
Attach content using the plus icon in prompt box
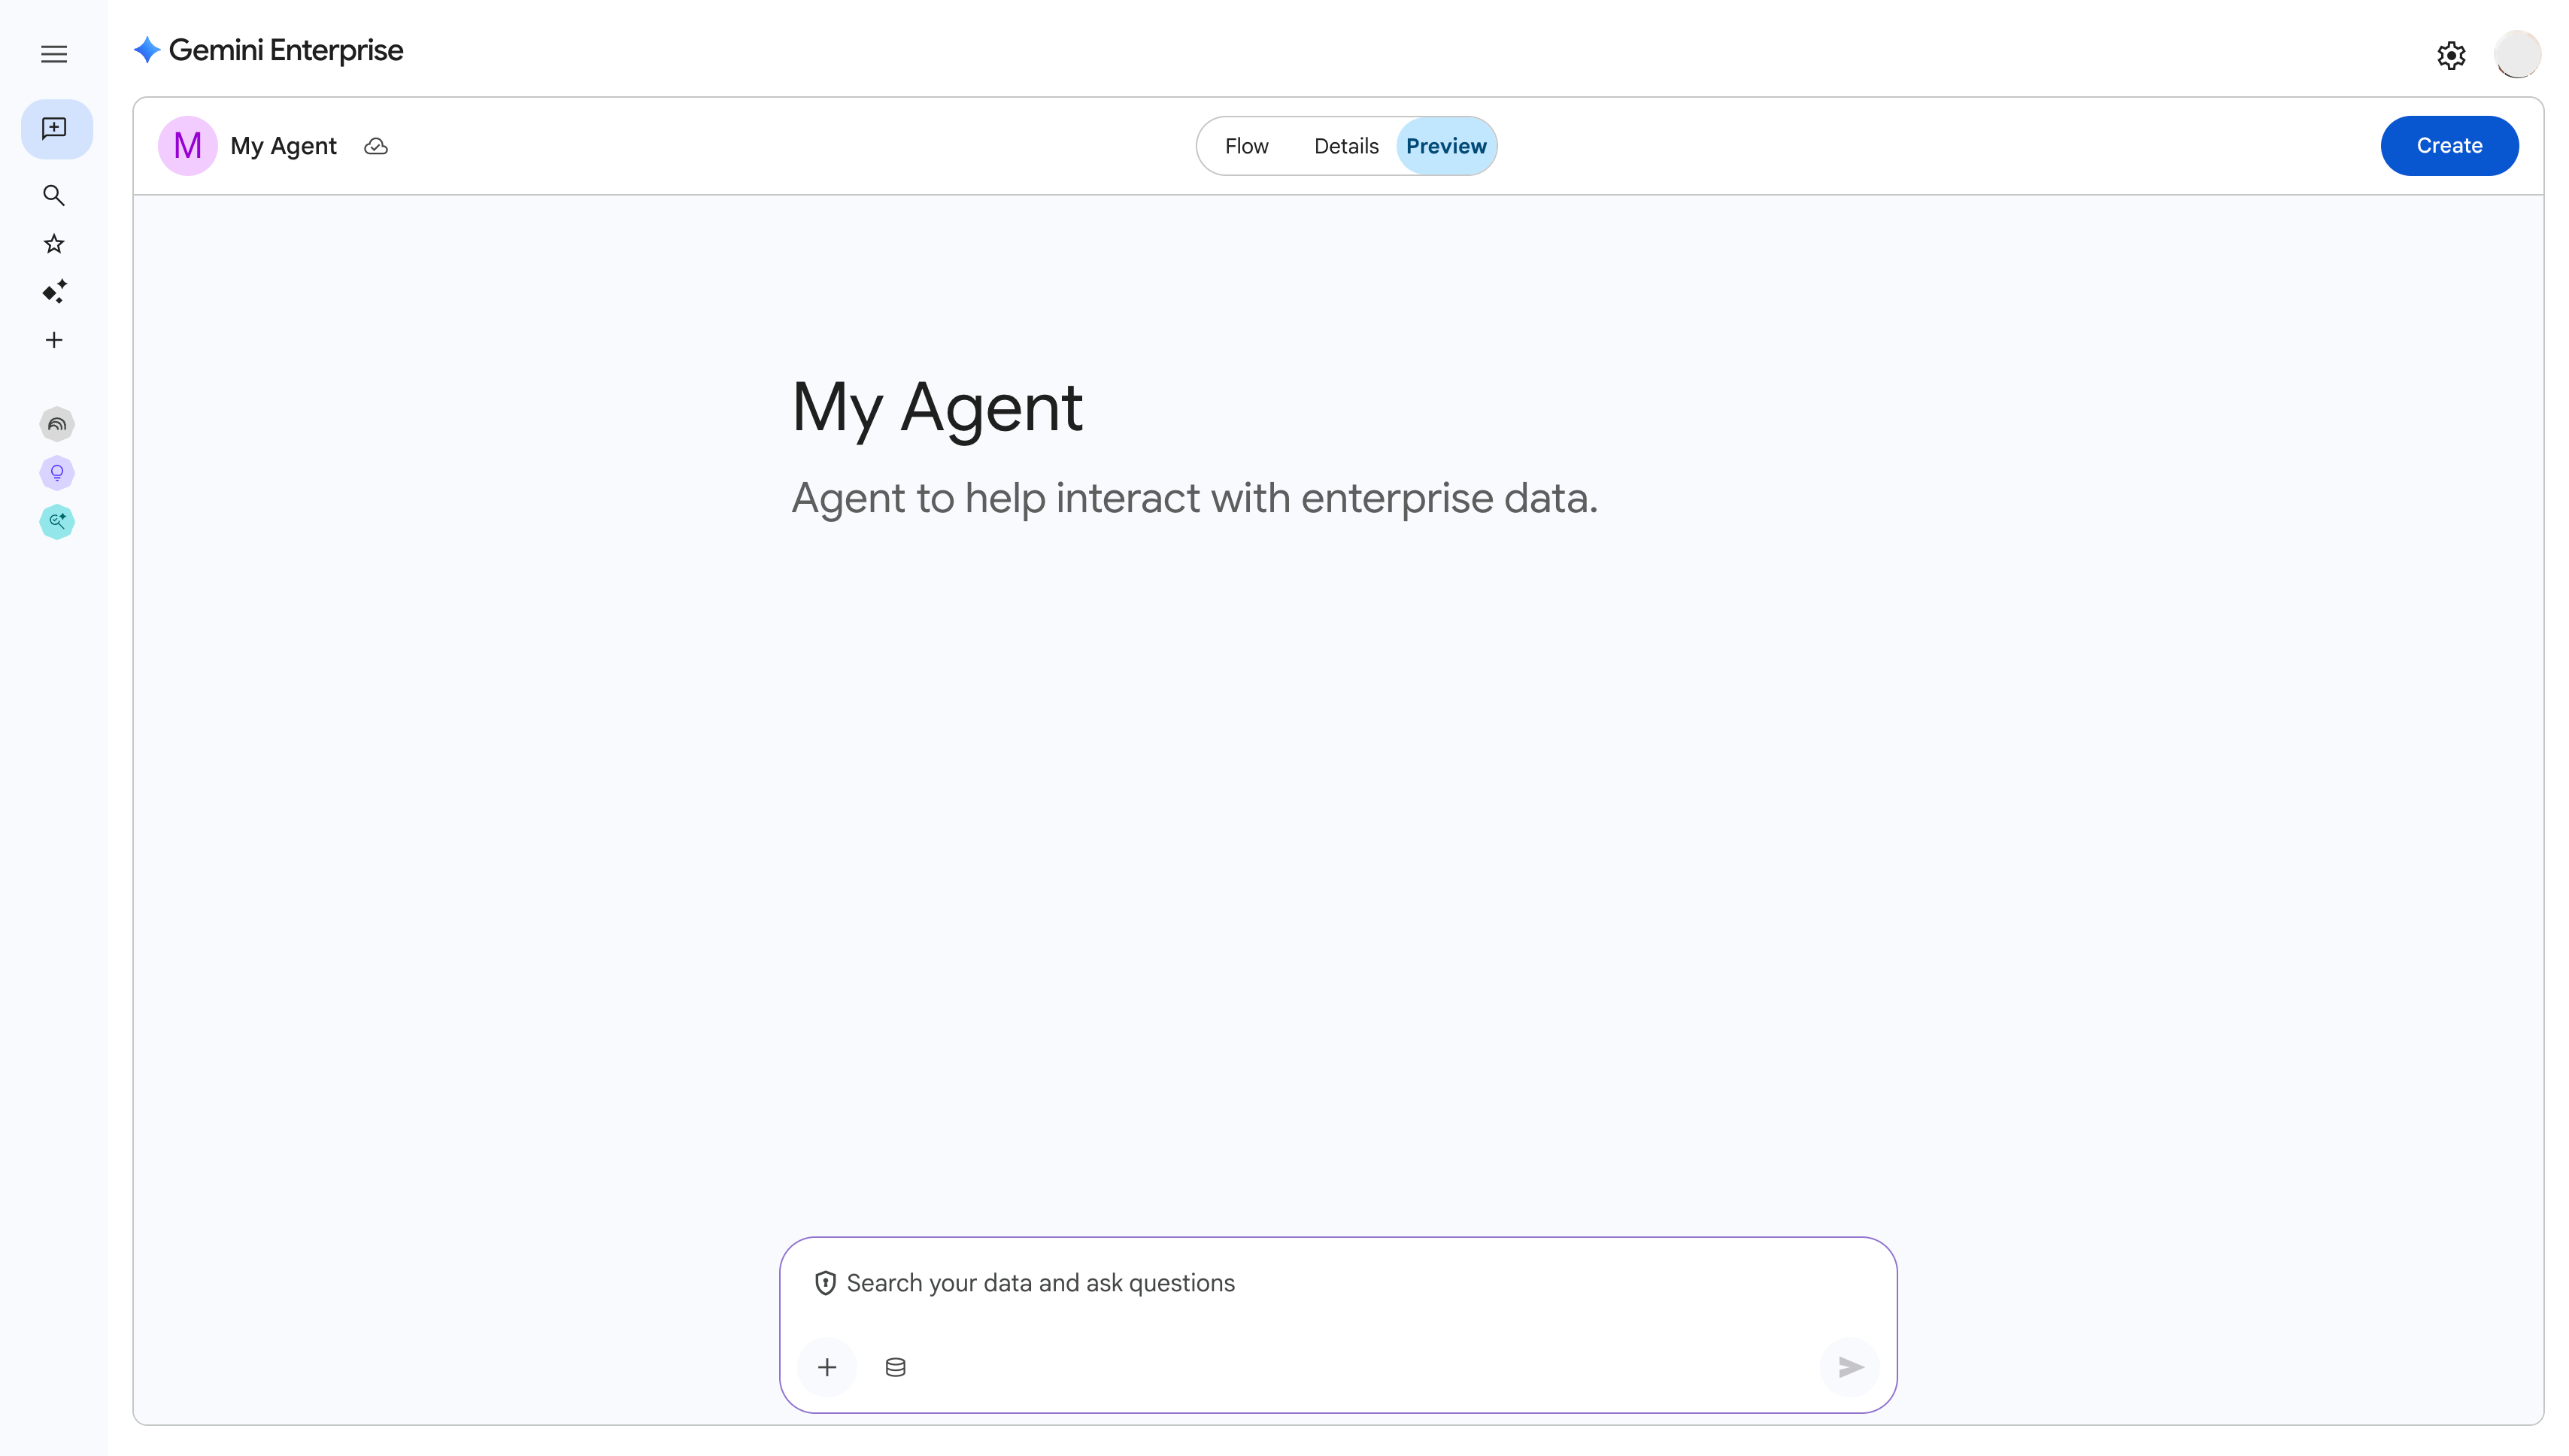[x=827, y=1366]
